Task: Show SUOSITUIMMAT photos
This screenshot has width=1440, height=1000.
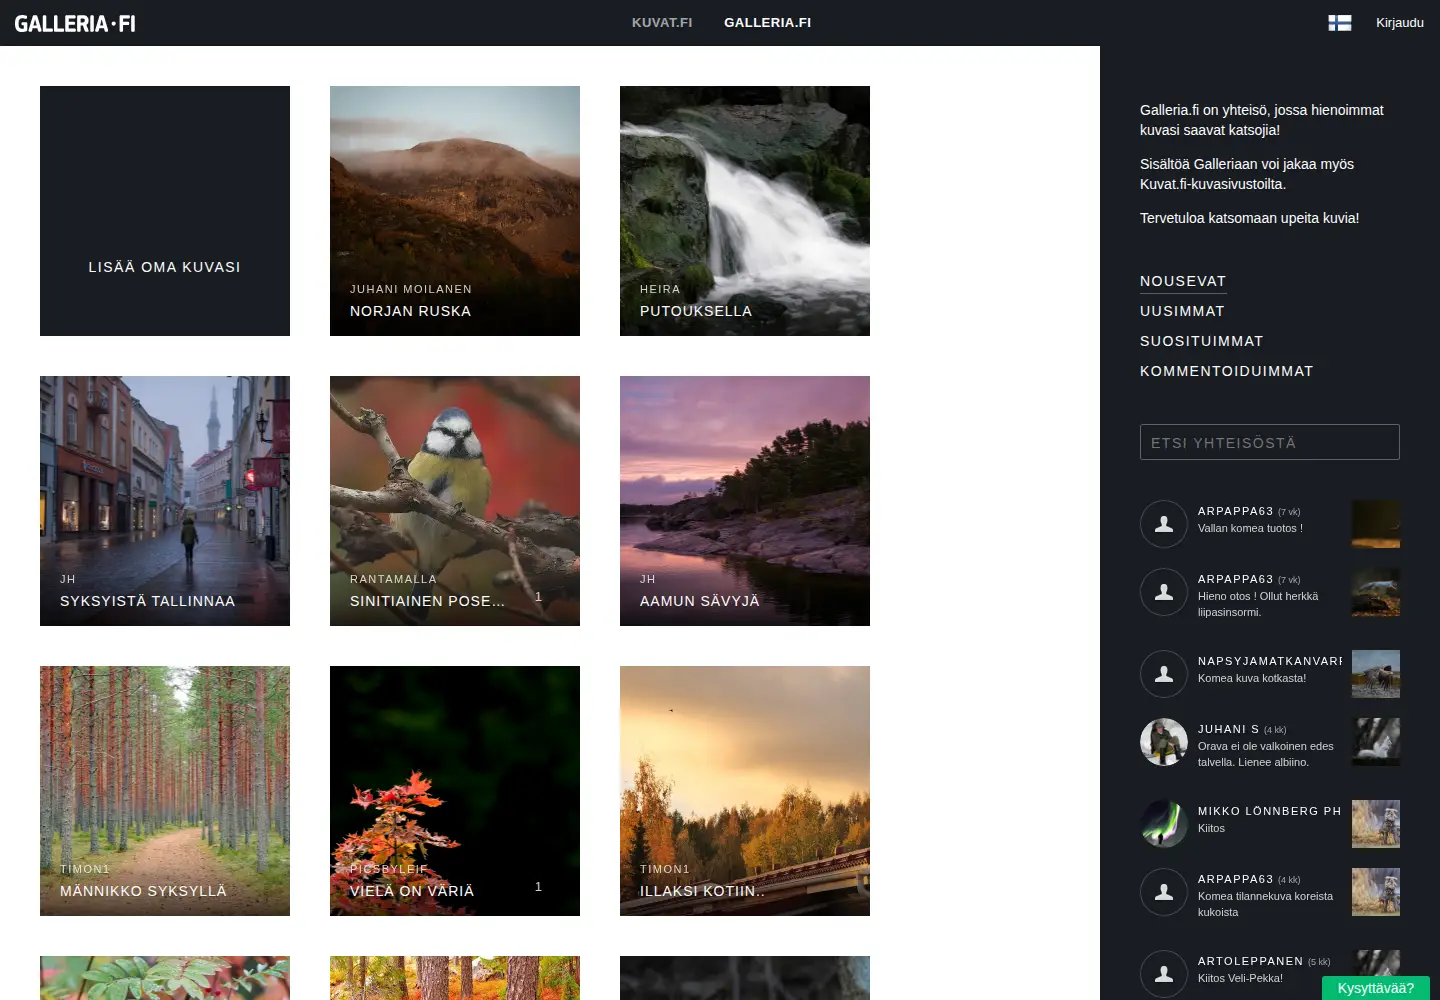Action: pos(1202,341)
